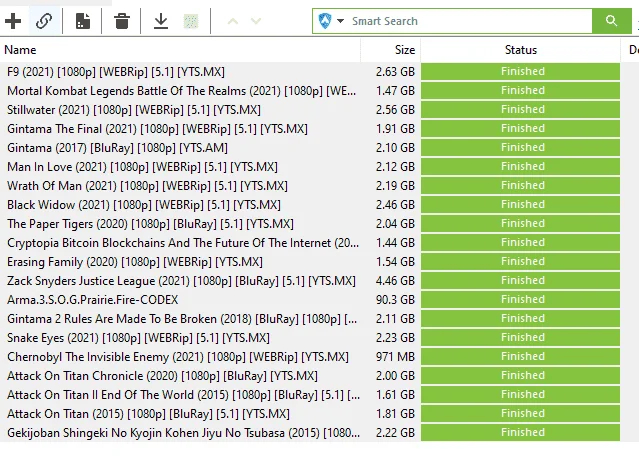Viewport: 639px width, 463px height.
Task: Click Finished status bar for F9 row
Action: pyautogui.click(x=520, y=71)
